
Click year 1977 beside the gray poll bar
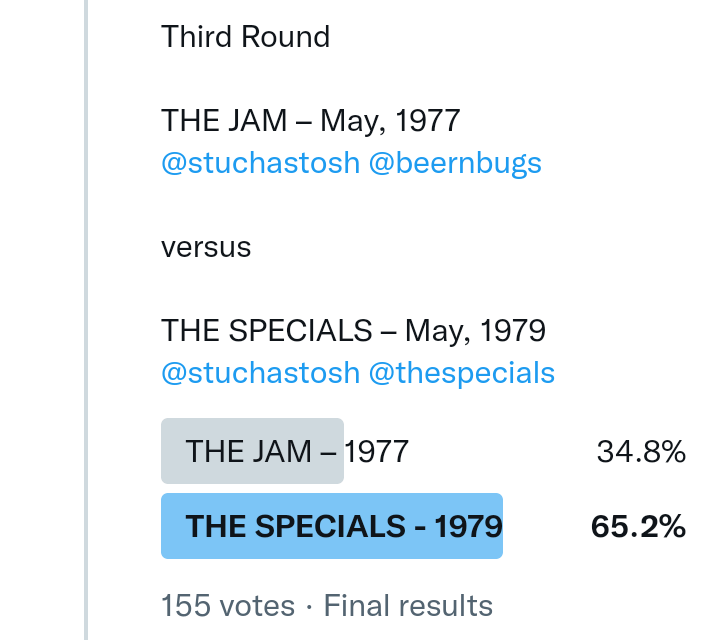coord(377,451)
